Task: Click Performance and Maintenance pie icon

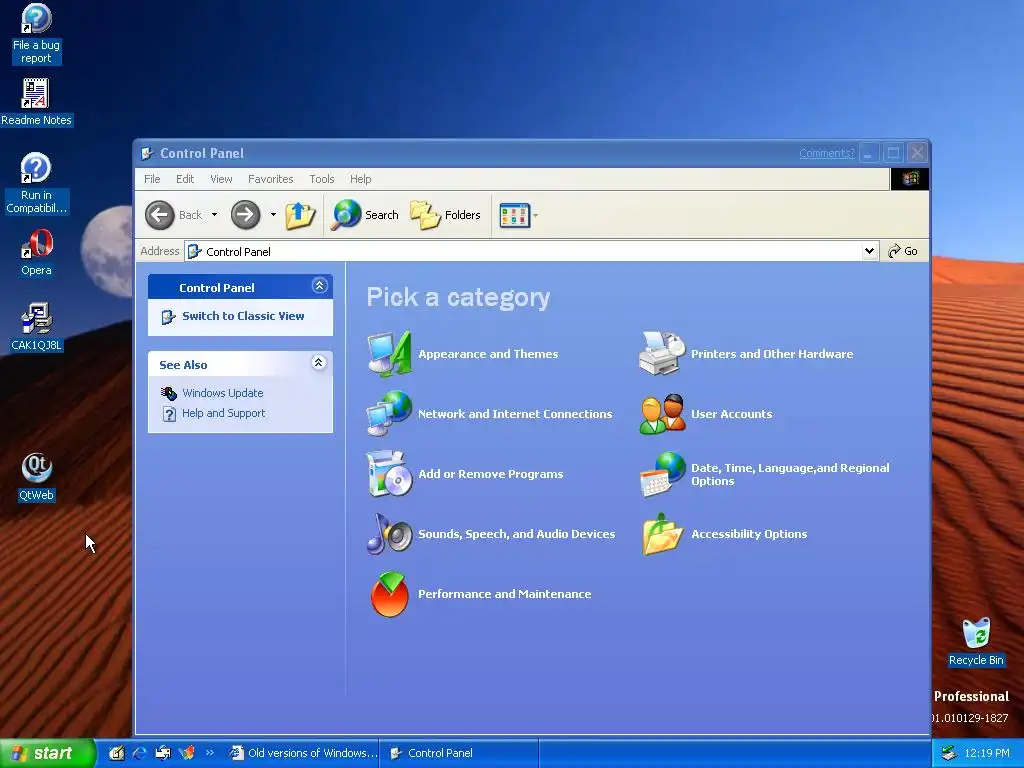Action: (390, 594)
